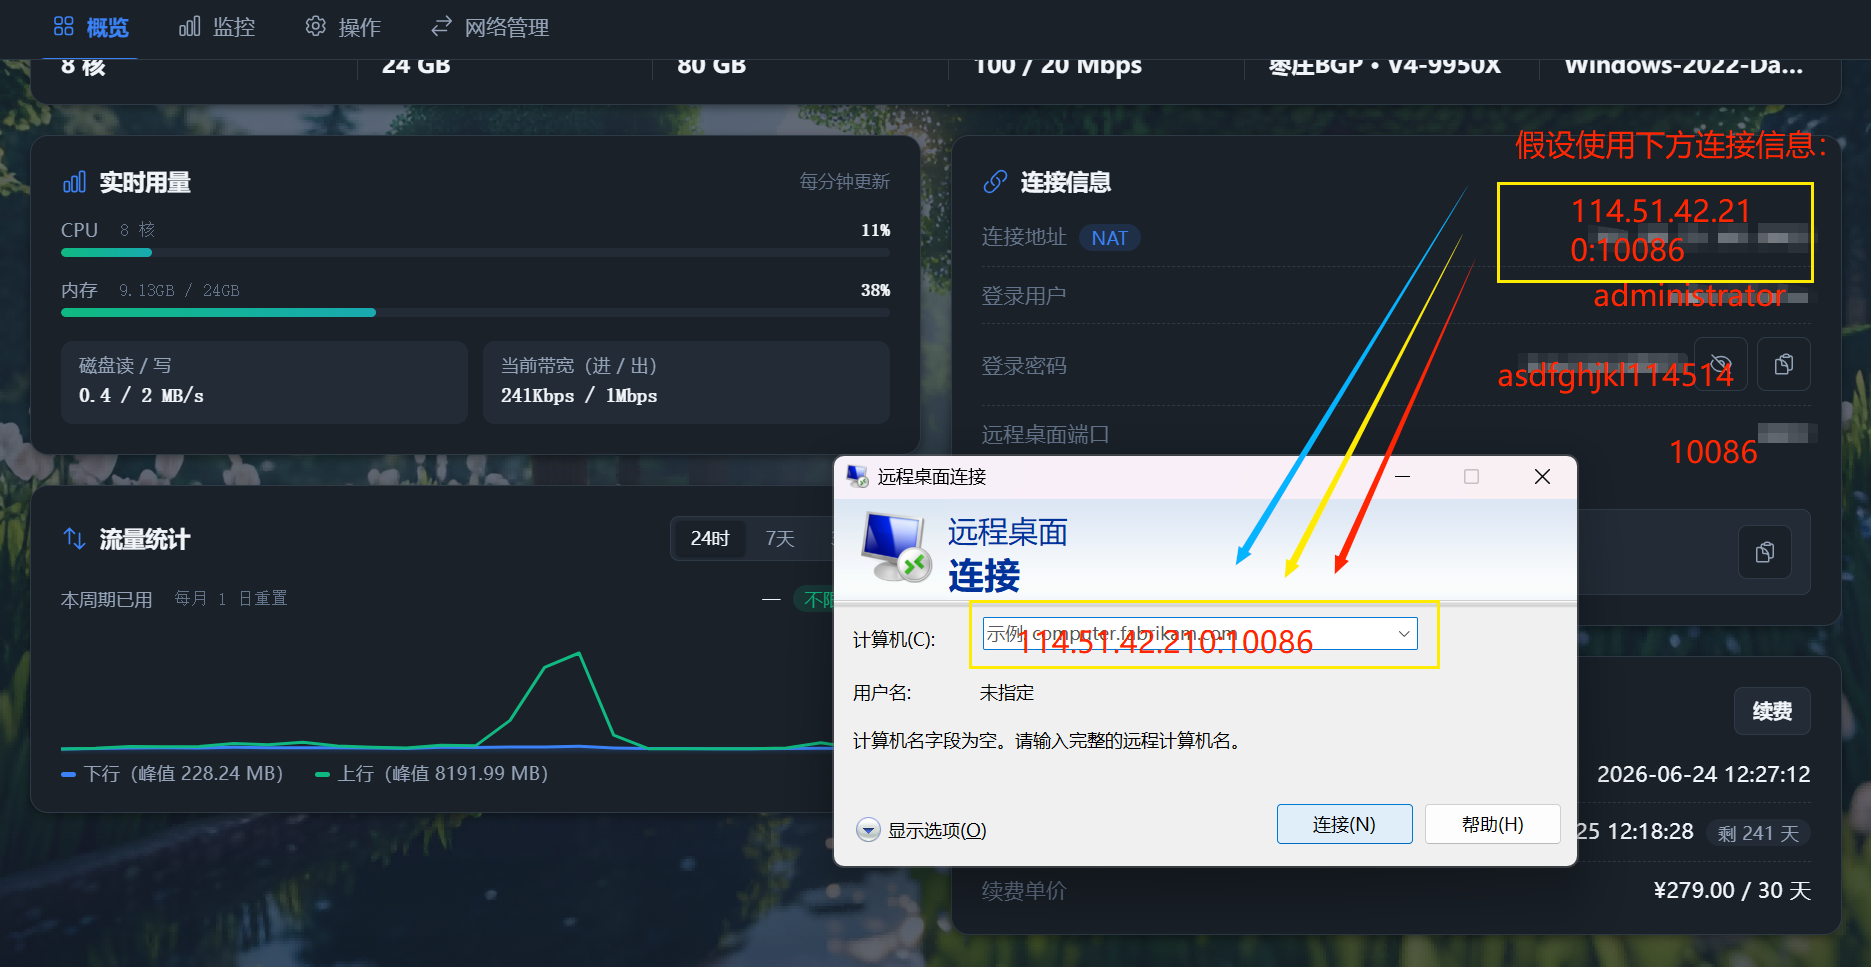Open the 操作 operations tab

point(343,27)
